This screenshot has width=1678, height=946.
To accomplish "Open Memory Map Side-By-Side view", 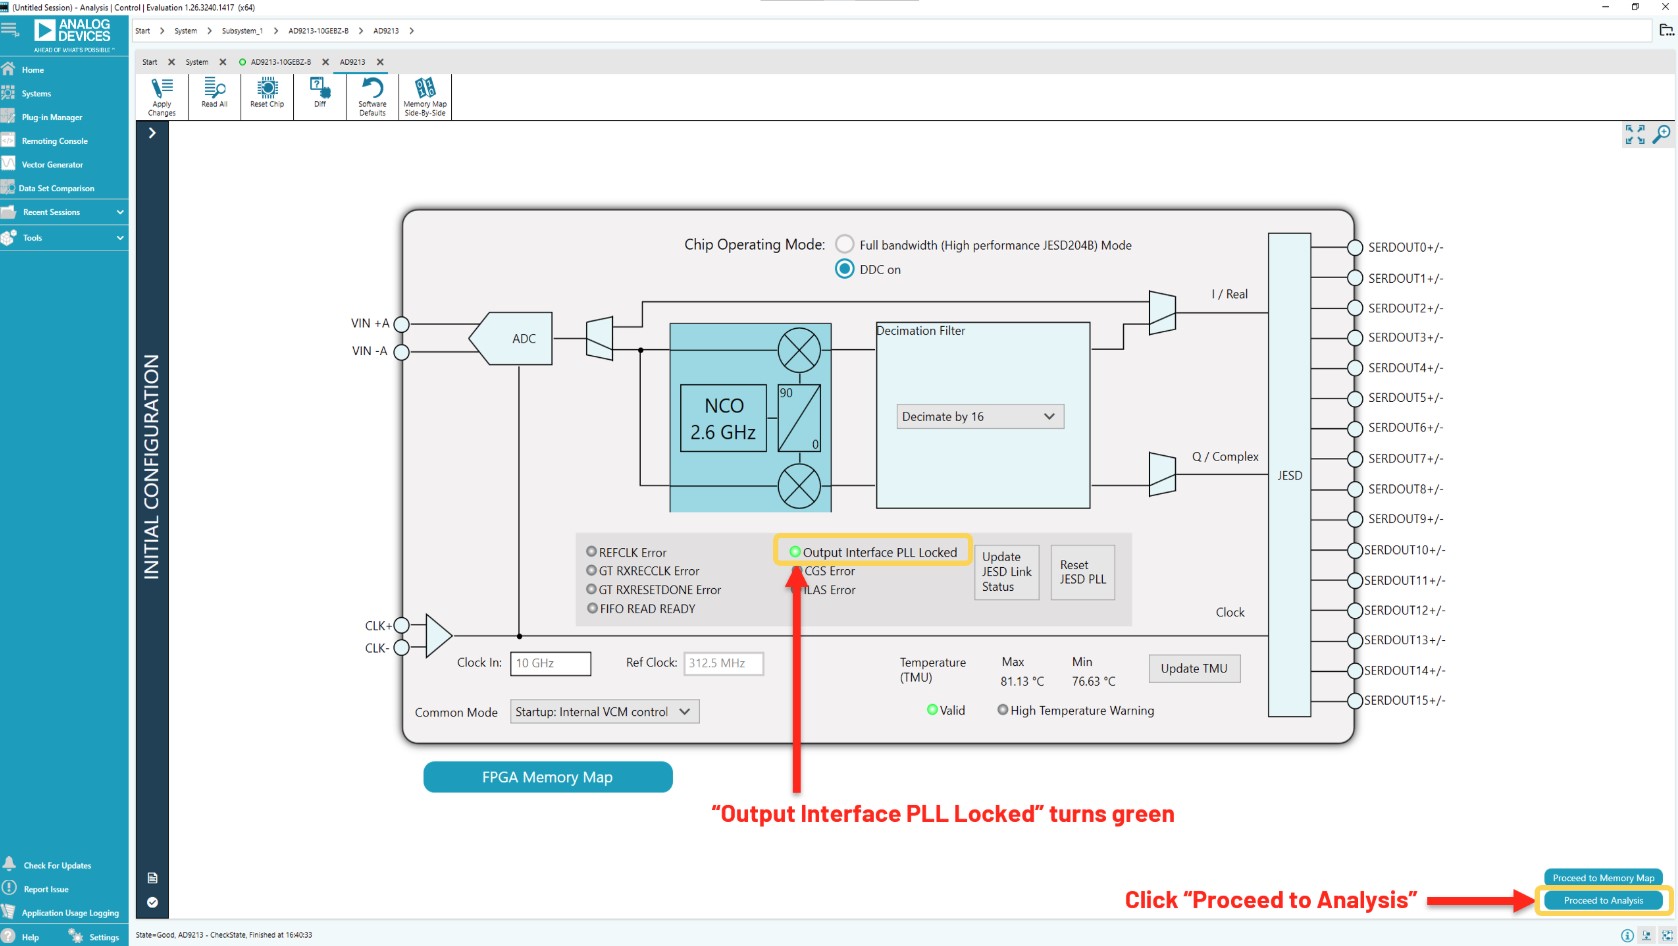I will point(424,96).
